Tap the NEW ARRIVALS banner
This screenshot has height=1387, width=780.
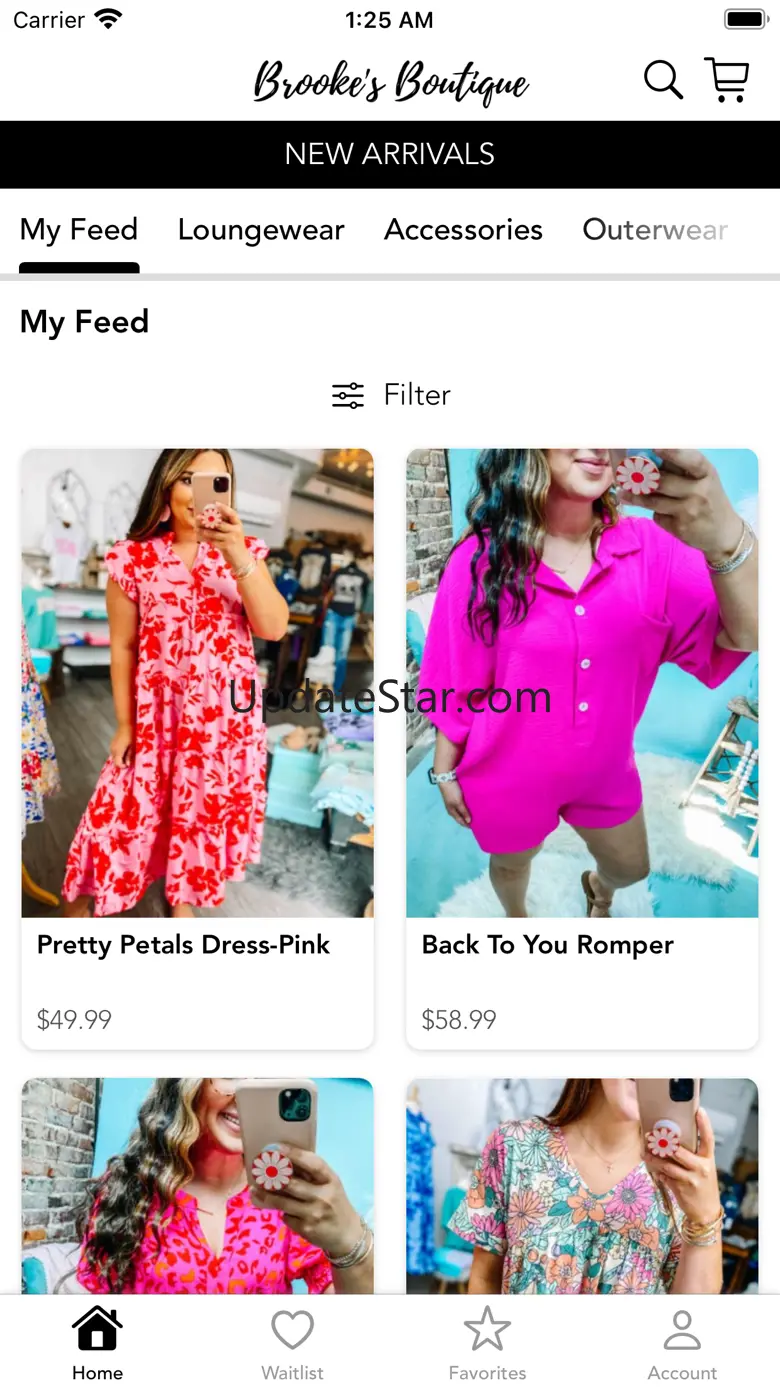390,154
